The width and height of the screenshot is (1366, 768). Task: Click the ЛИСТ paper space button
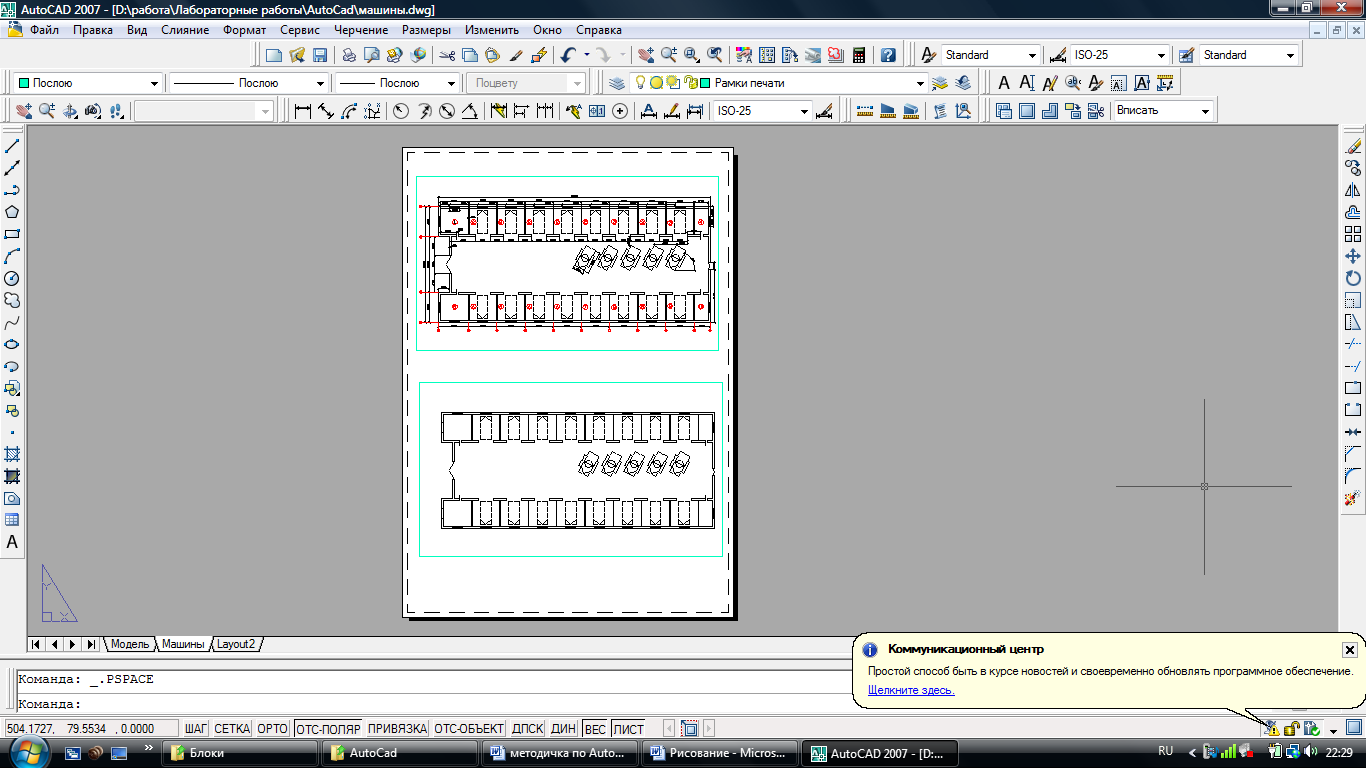pyautogui.click(x=629, y=729)
